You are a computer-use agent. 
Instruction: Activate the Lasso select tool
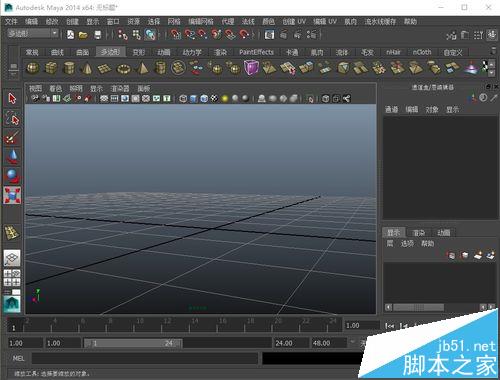(12, 118)
